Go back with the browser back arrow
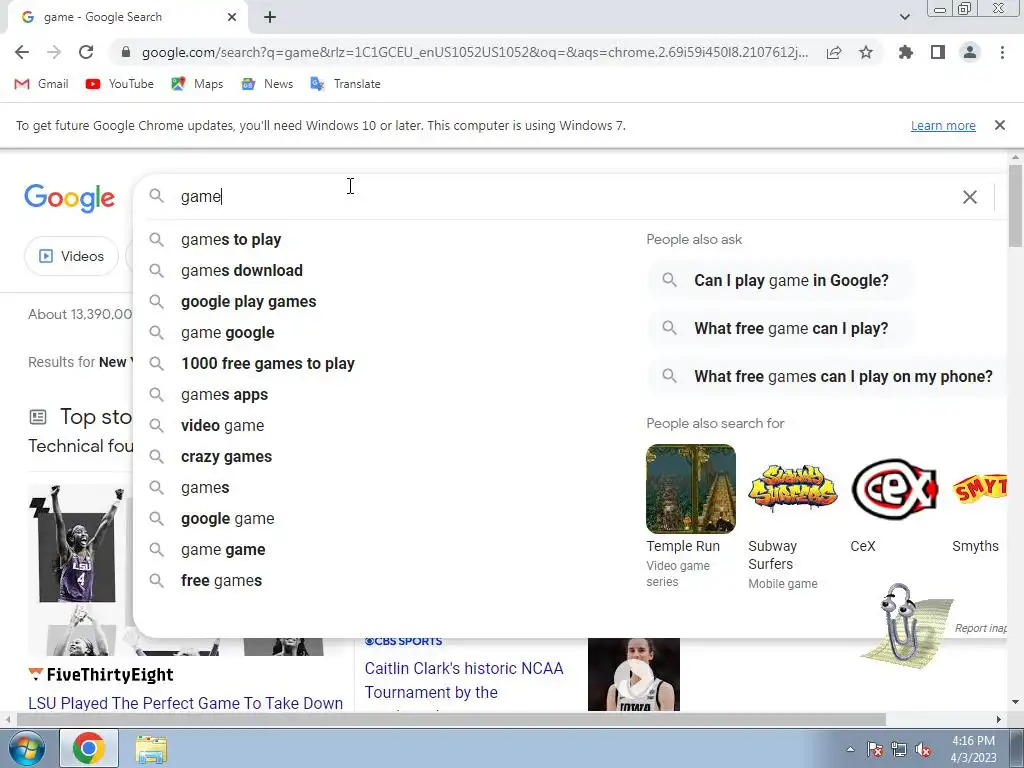 pyautogui.click(x=22, y=52)
